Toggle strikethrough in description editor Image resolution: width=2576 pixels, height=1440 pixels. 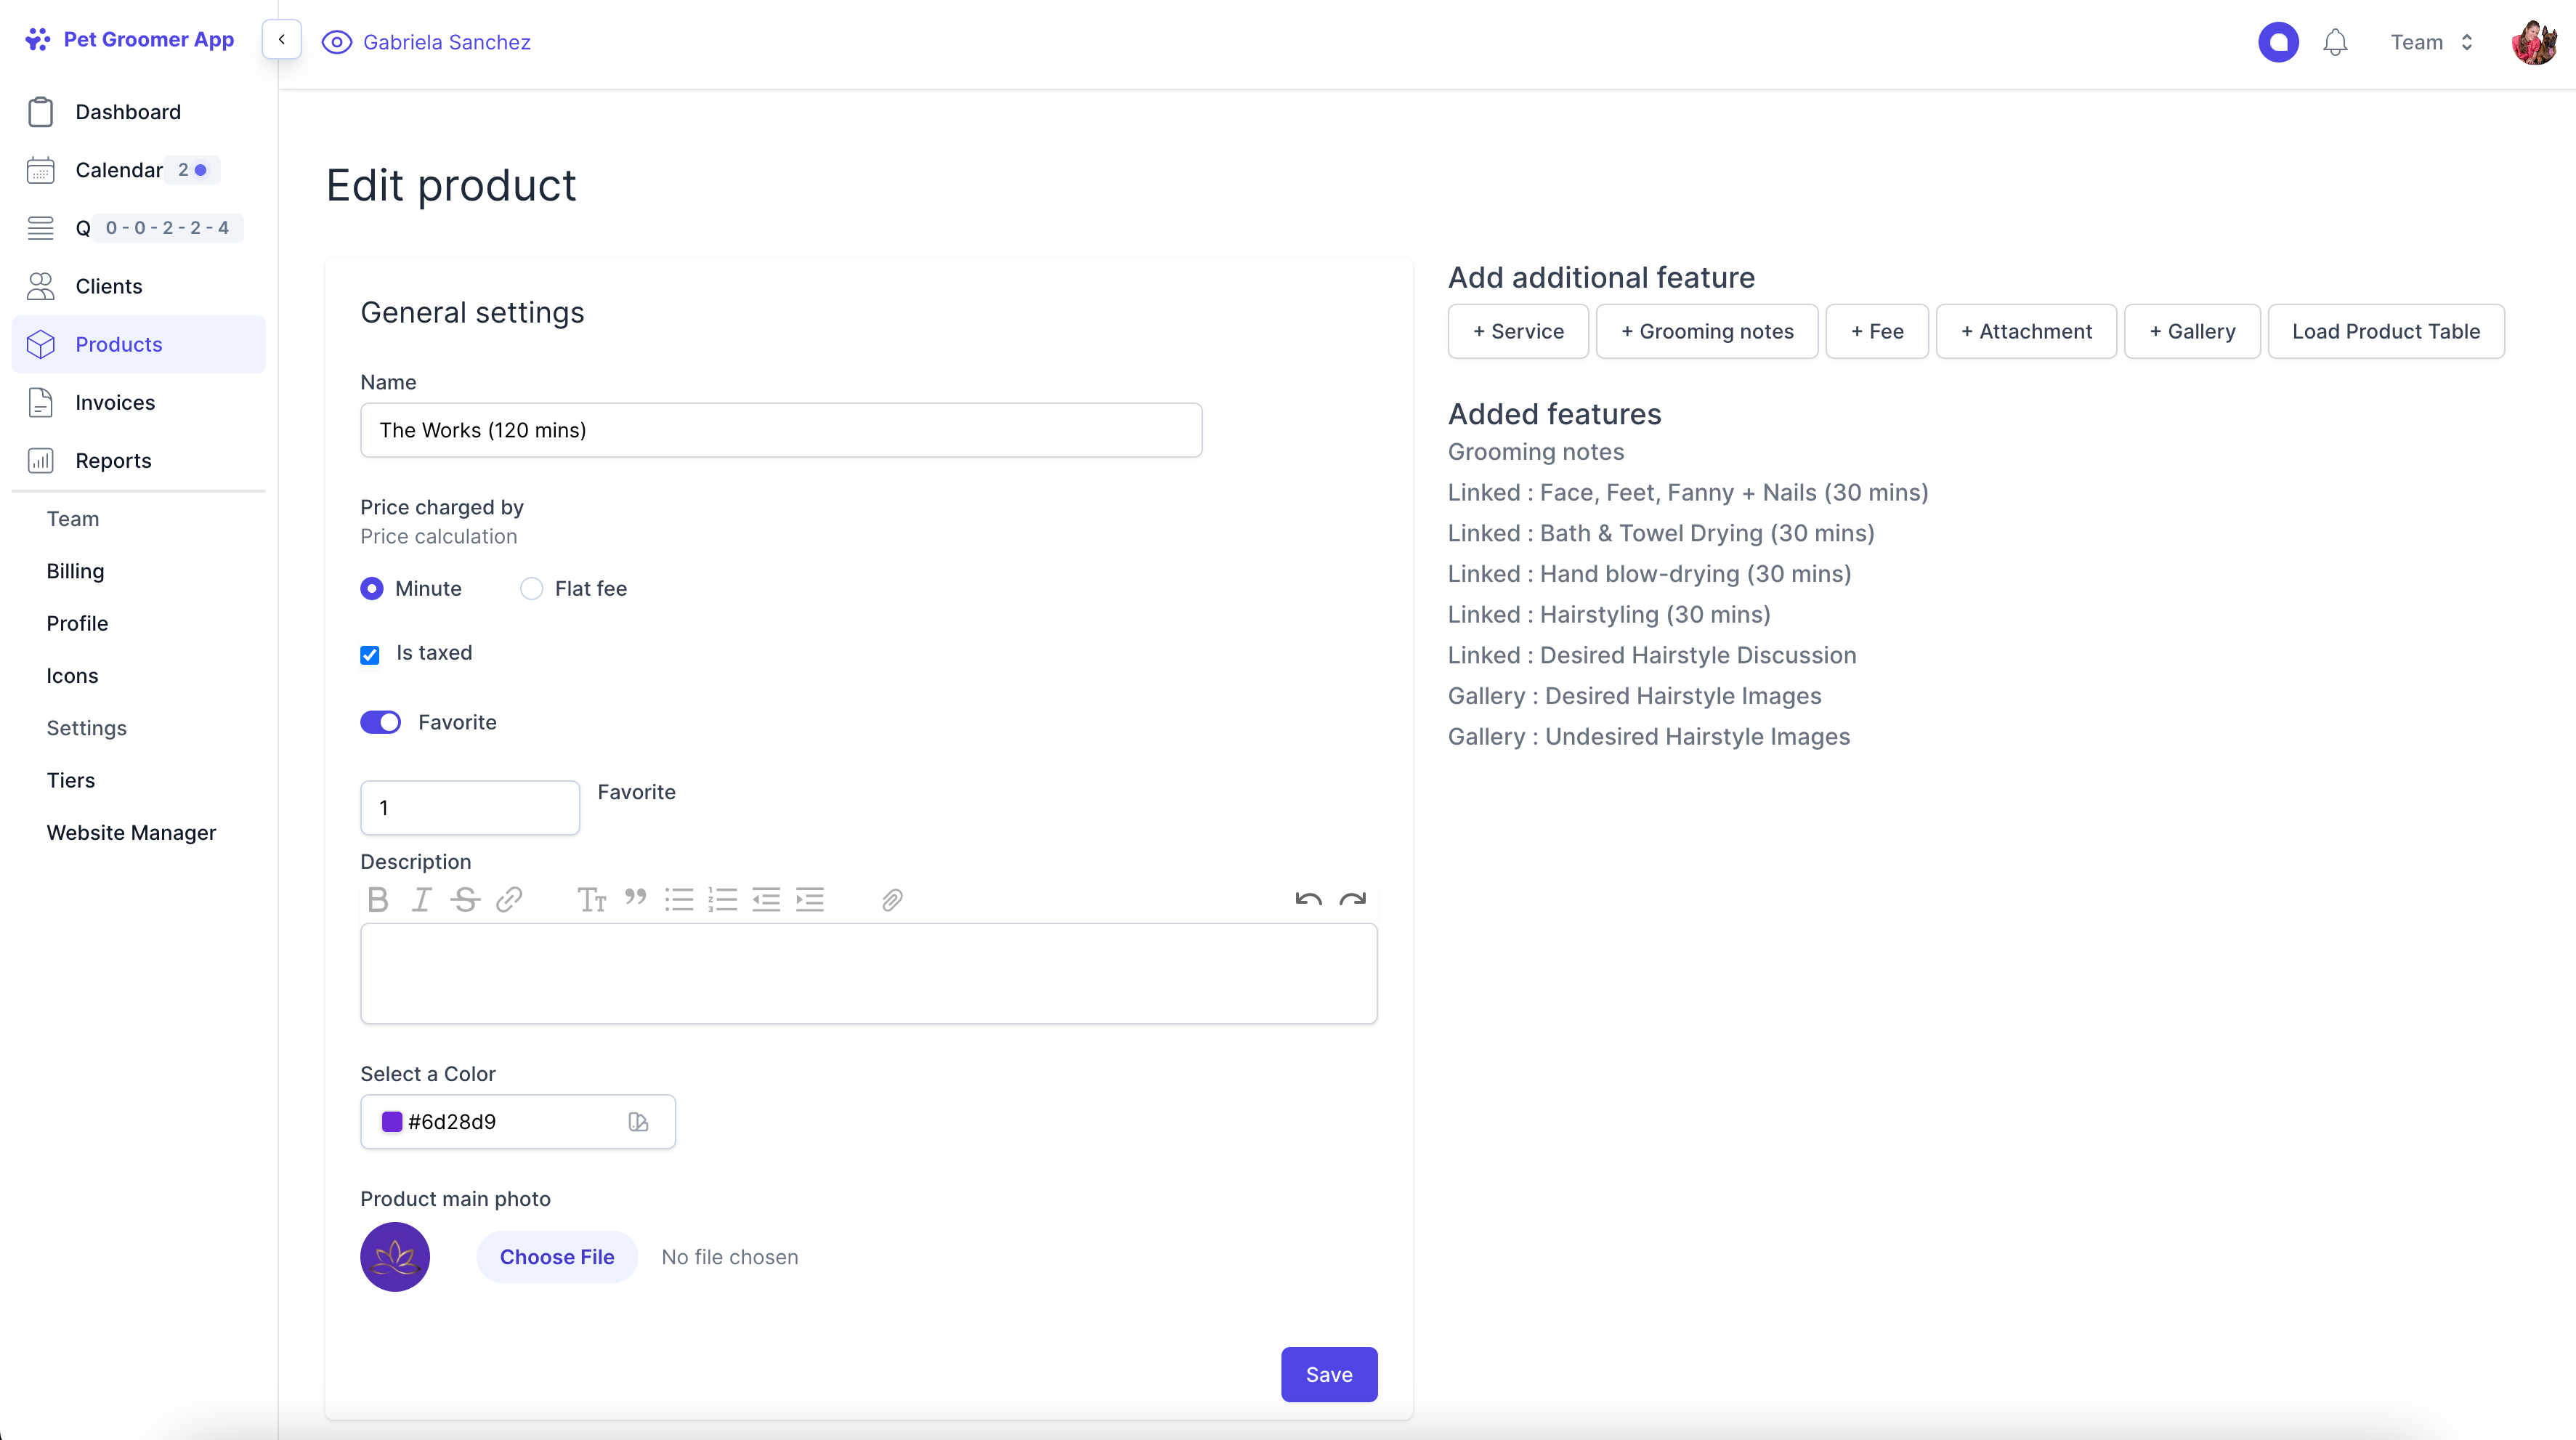click(465, 900)
